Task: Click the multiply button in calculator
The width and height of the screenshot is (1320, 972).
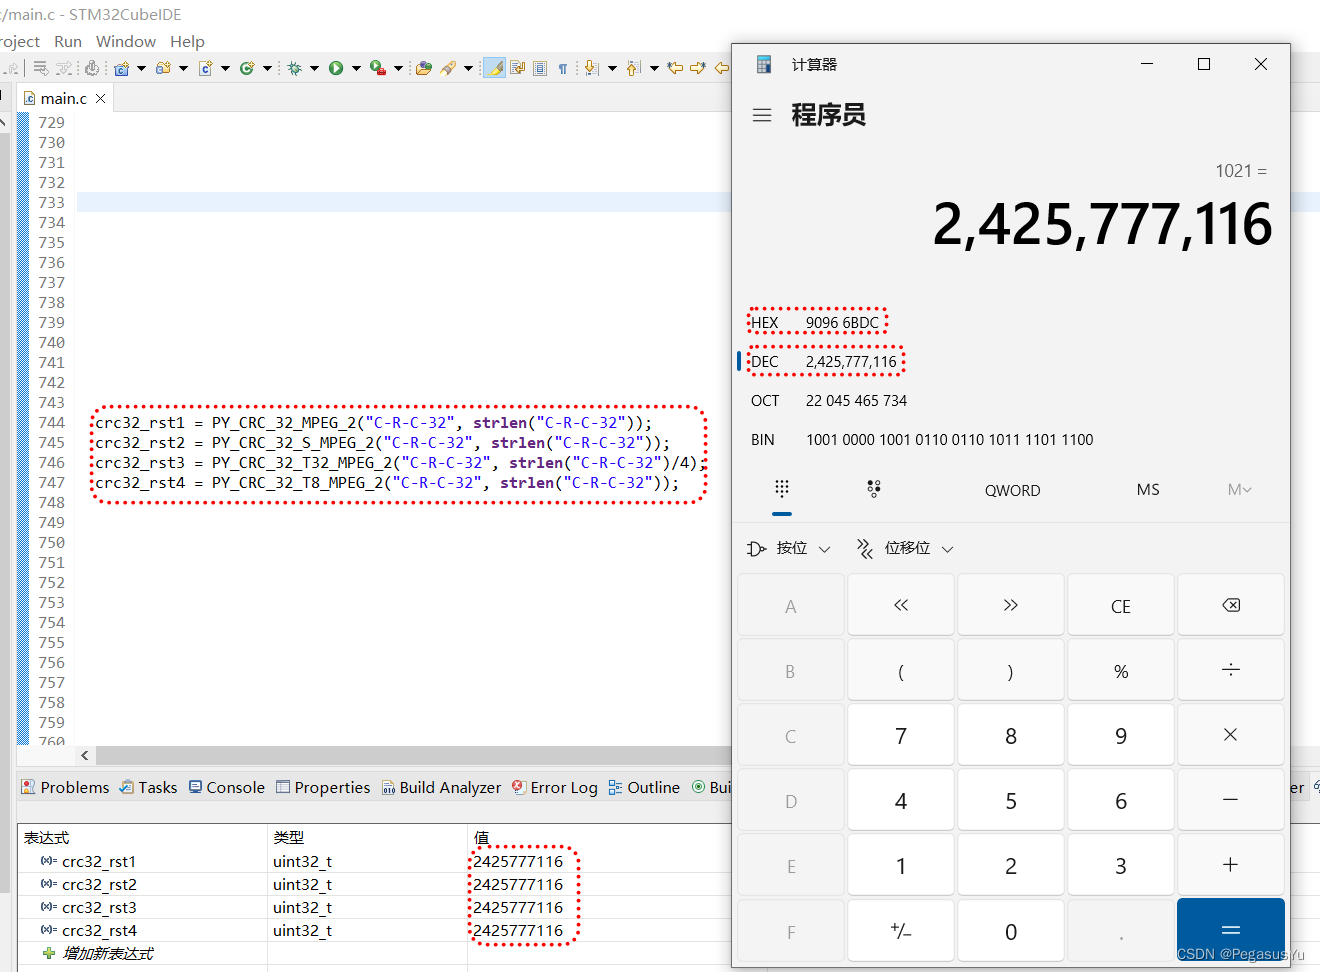Action: click(1231, 735)
